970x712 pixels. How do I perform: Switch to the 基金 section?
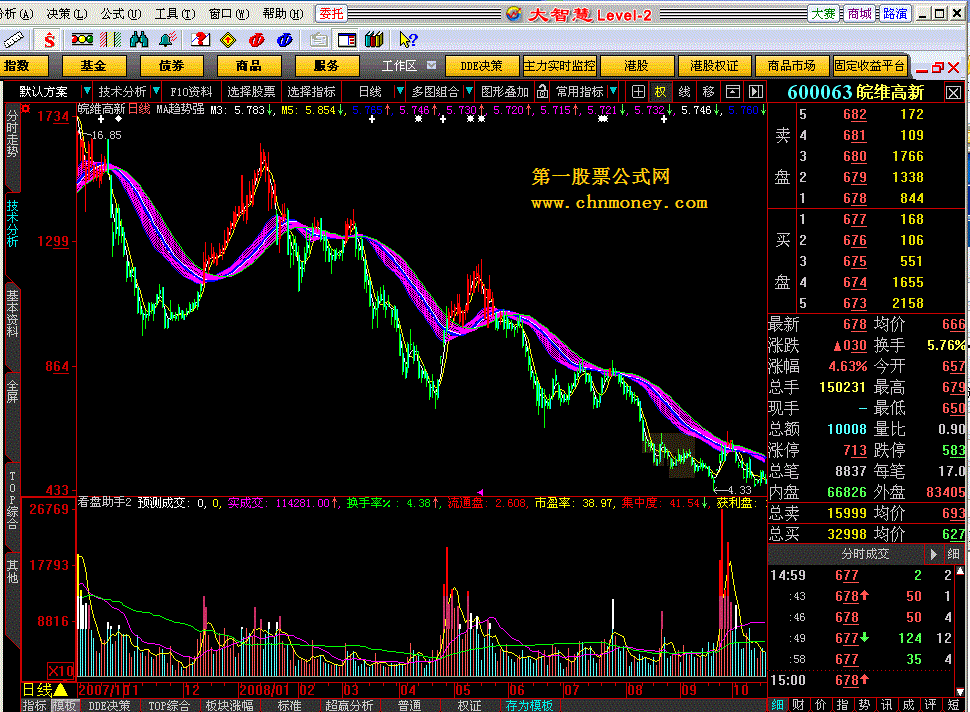93,66
